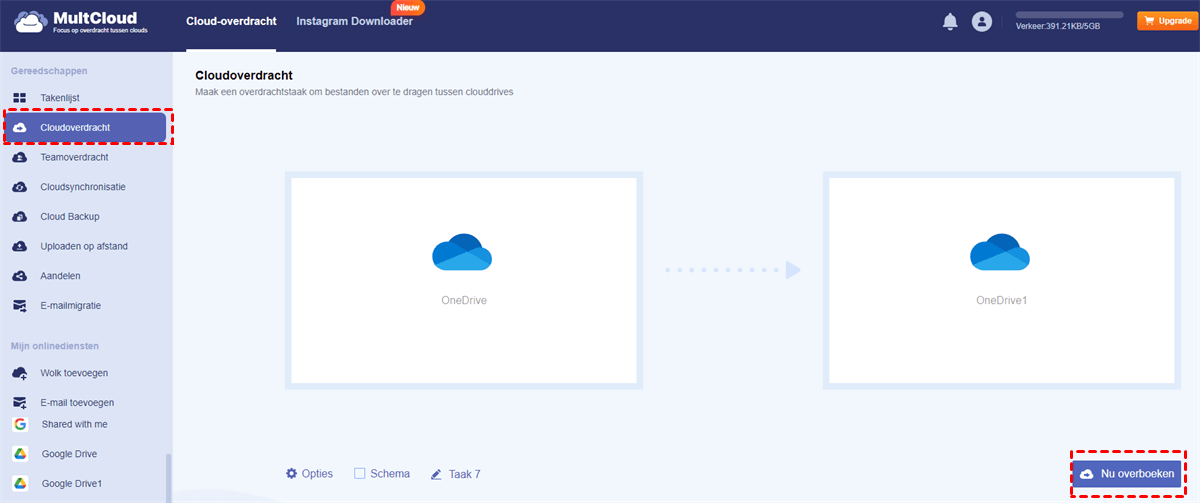Select Uploaden op afstand item

pyautogui.click(x=84, y=246)
